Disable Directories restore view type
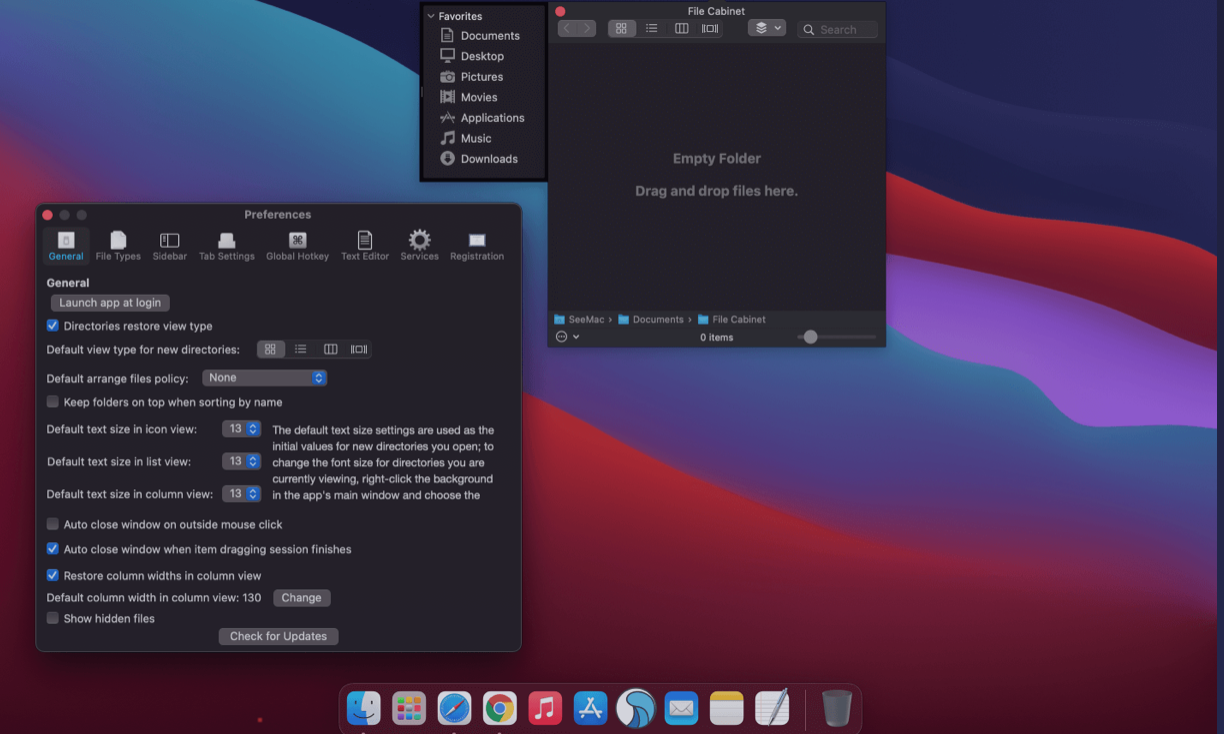The width and height of the screenshot is (1224, 734). (52, 325)
